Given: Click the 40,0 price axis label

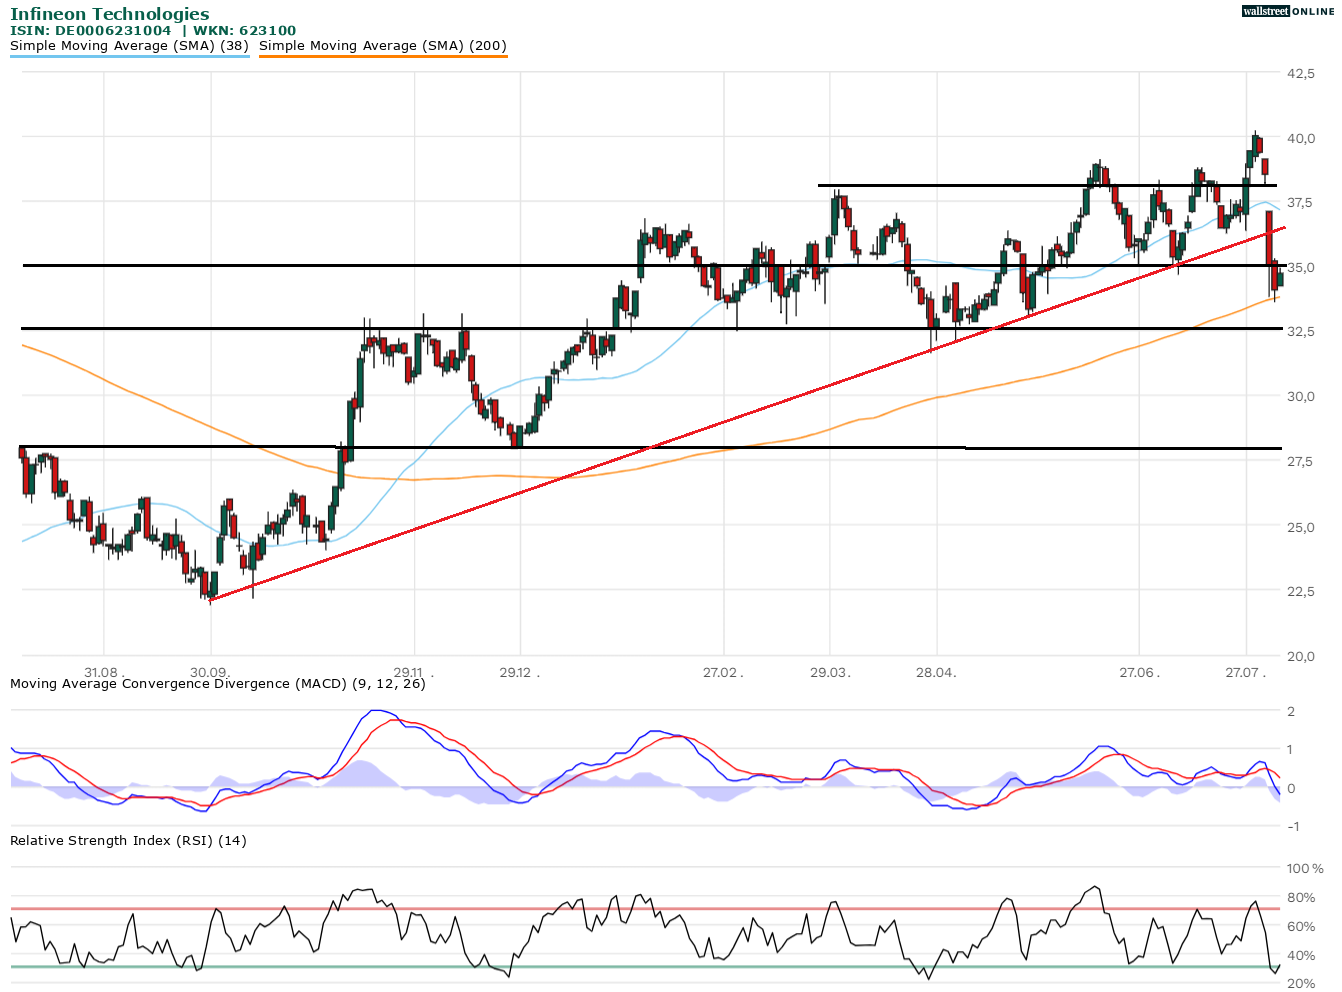Looking at the screenshot, I should click(x=1300, y=138).
